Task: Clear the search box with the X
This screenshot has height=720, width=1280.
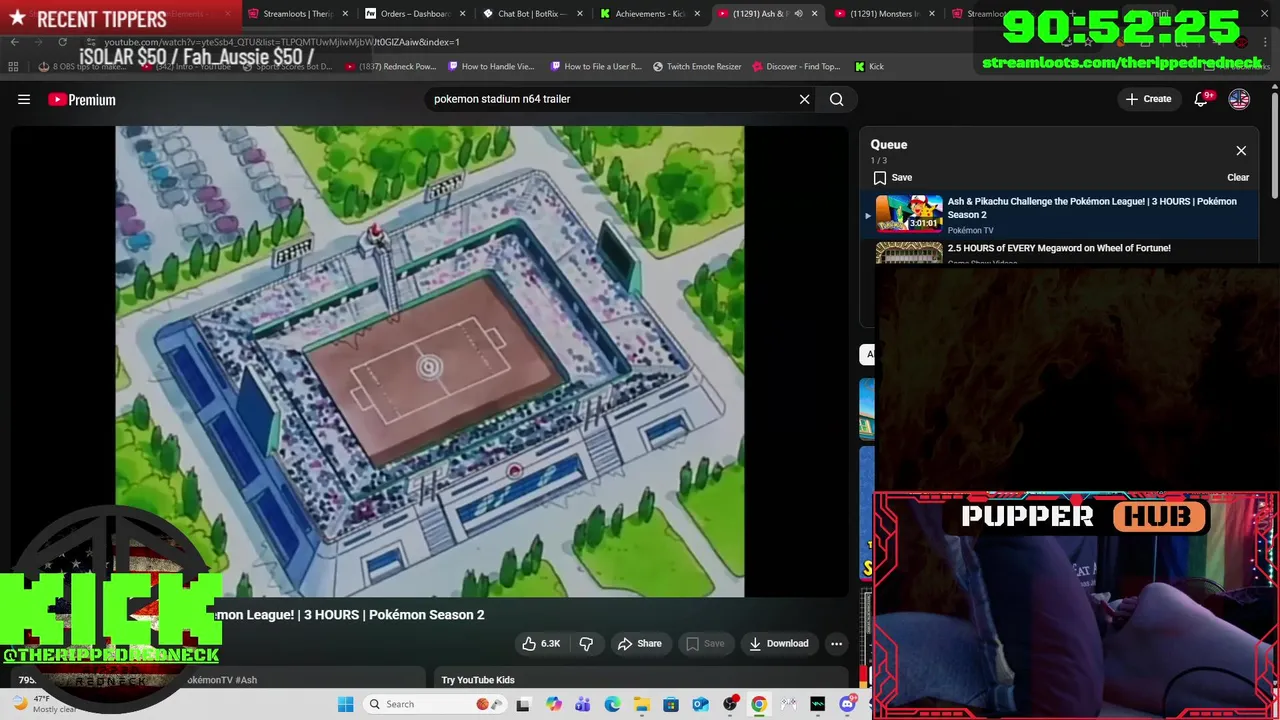Action: pos(804,99)
